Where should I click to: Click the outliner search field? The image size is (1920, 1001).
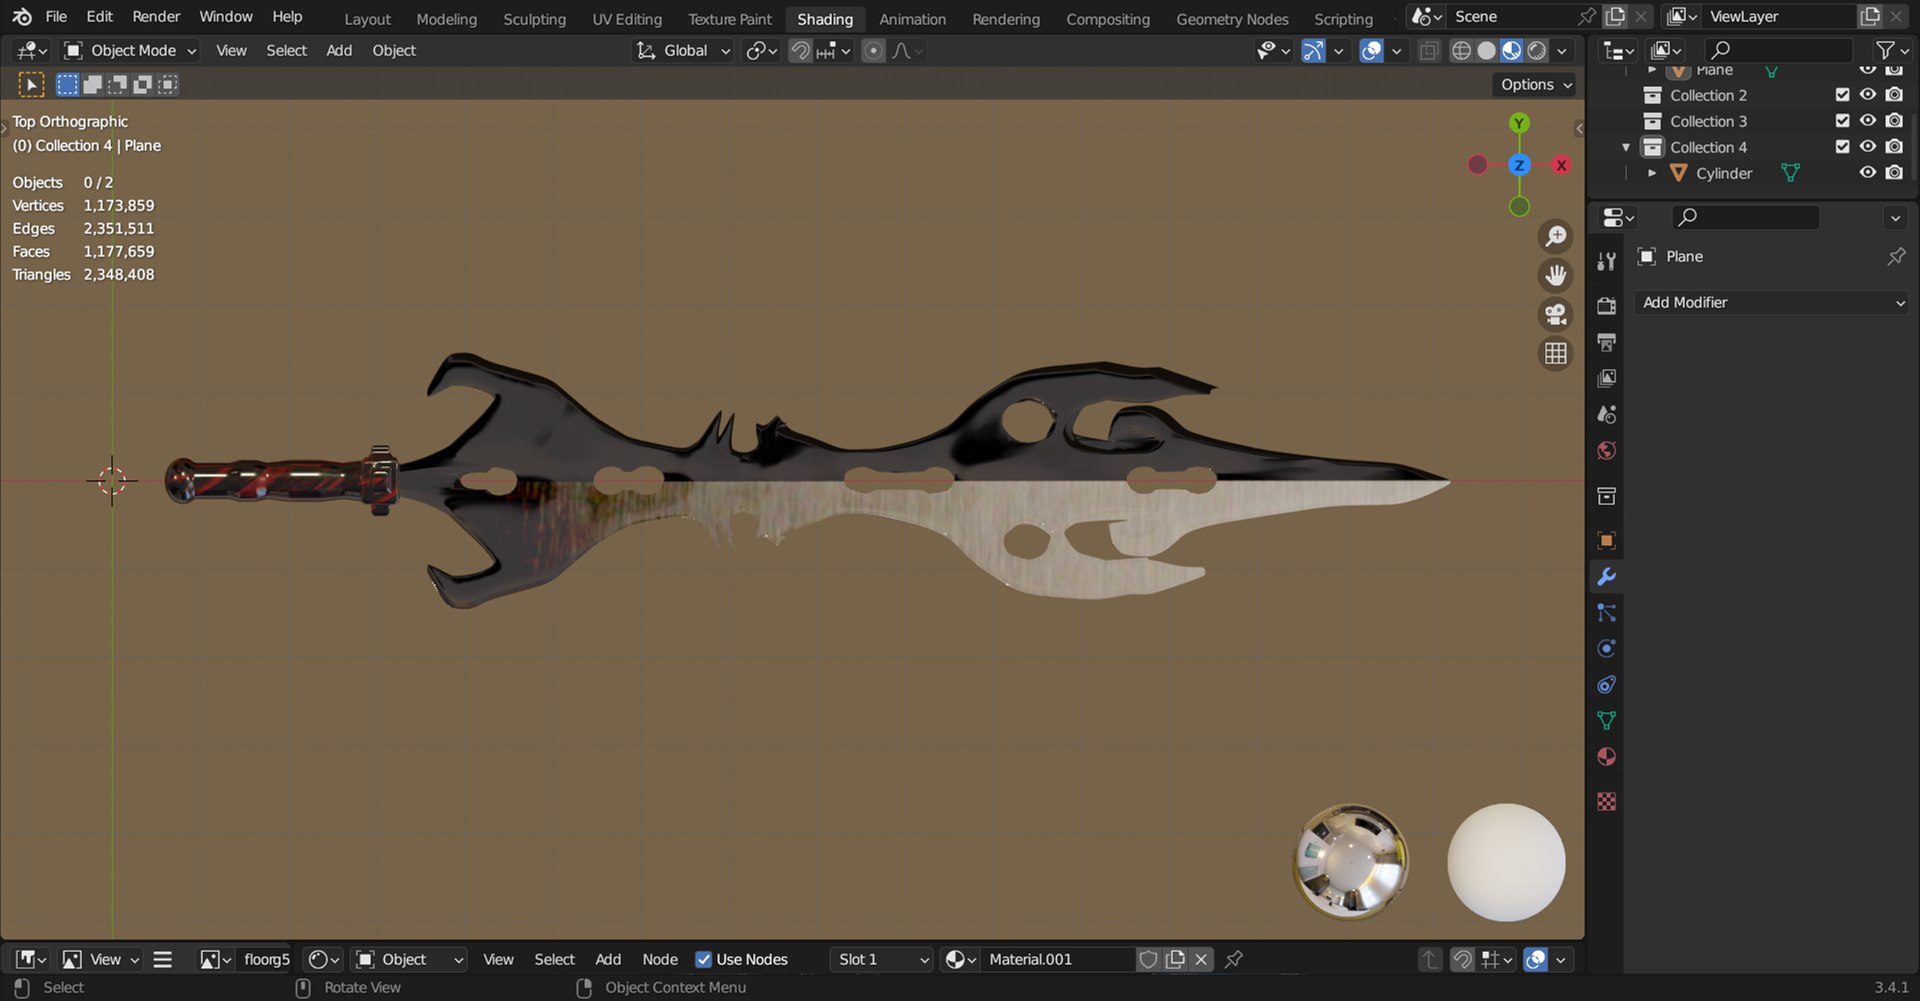tap(1778, 50)
